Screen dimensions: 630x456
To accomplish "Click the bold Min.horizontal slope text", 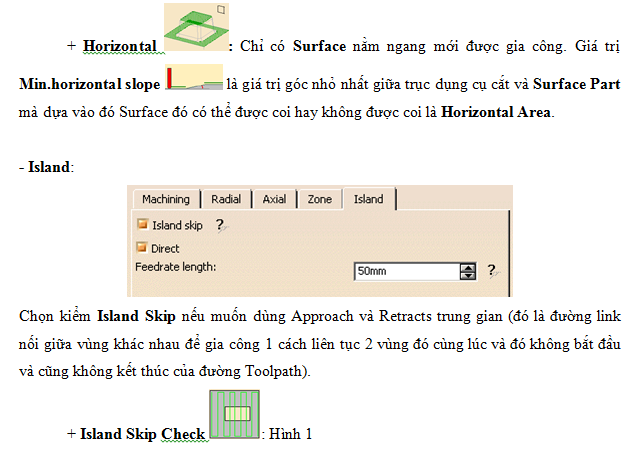I will pos(90,84).
